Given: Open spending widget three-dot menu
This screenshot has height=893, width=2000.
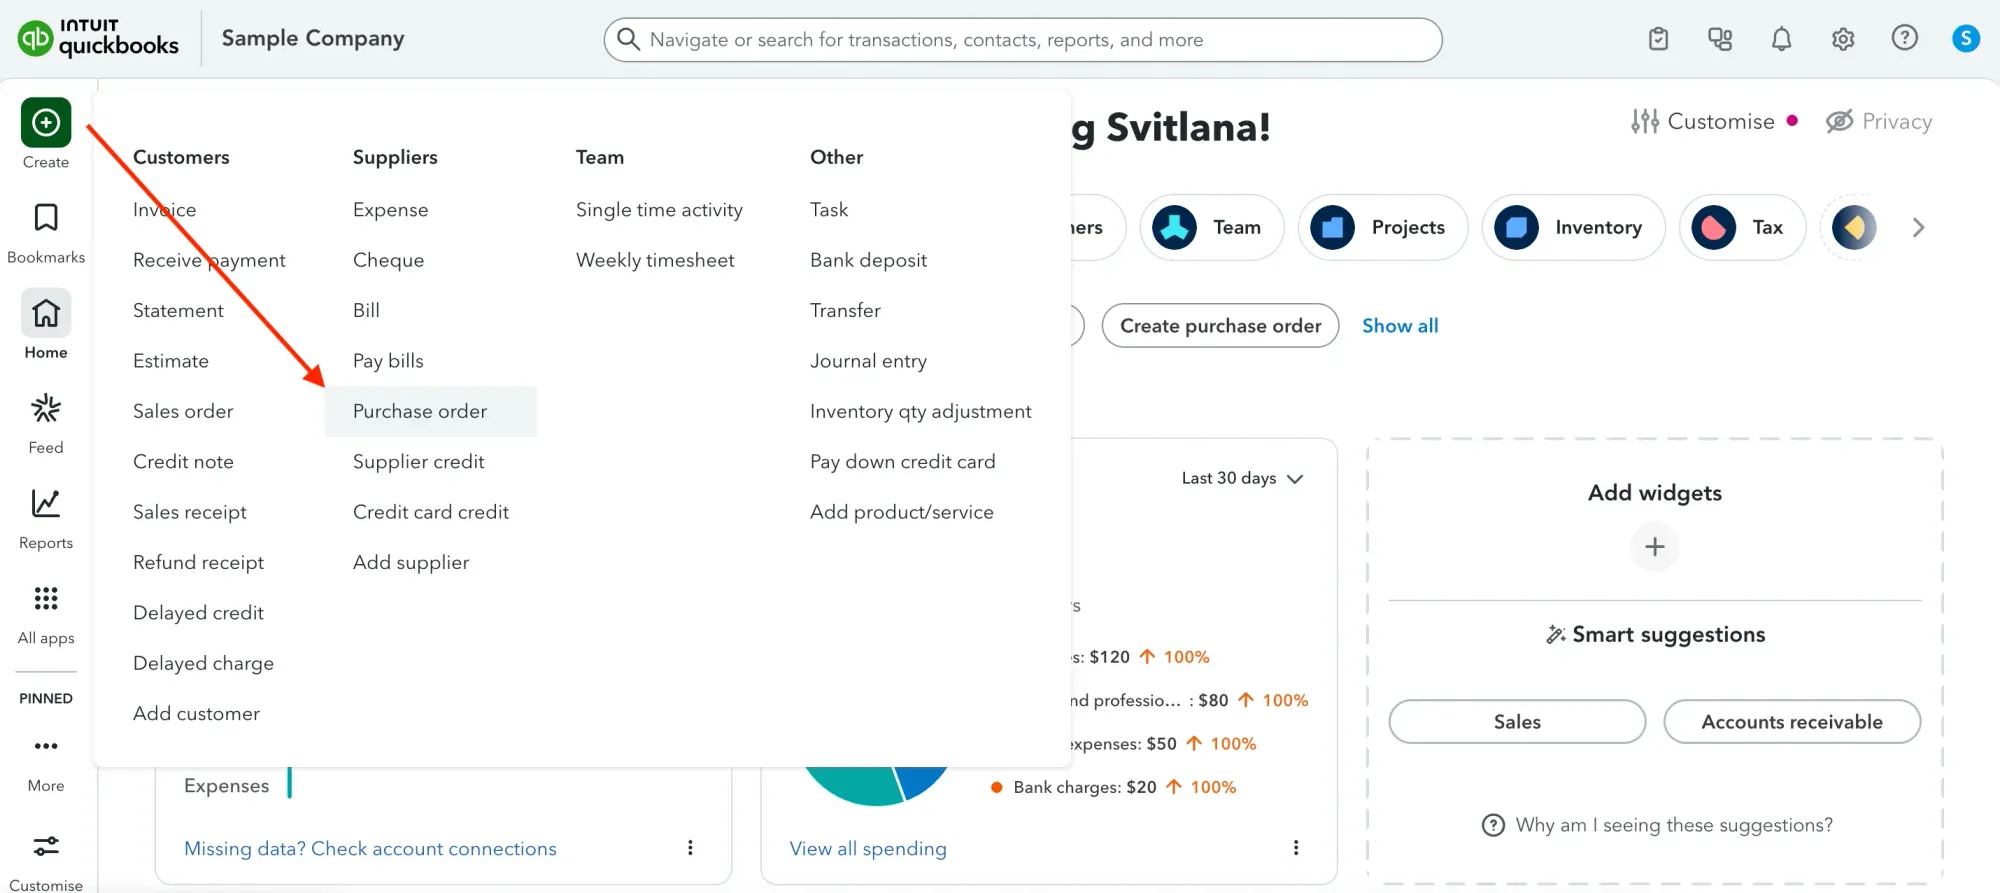Looking at the screenshot, I should click(x=1296, y=848).
